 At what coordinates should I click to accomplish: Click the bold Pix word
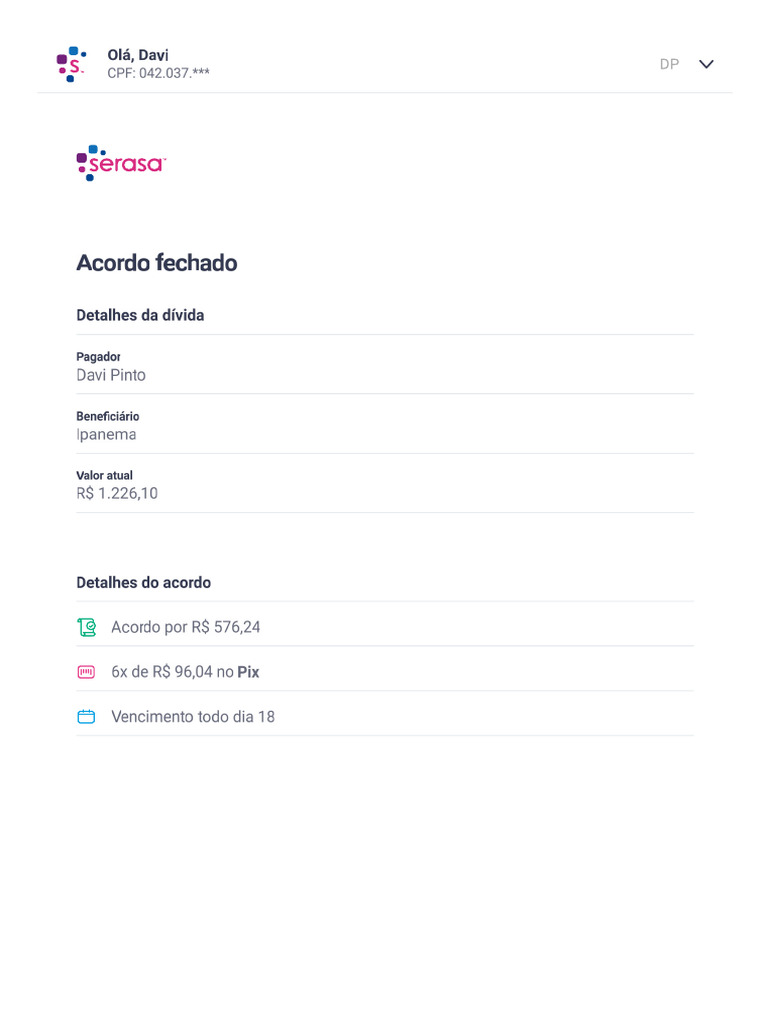tap(248, 672)
